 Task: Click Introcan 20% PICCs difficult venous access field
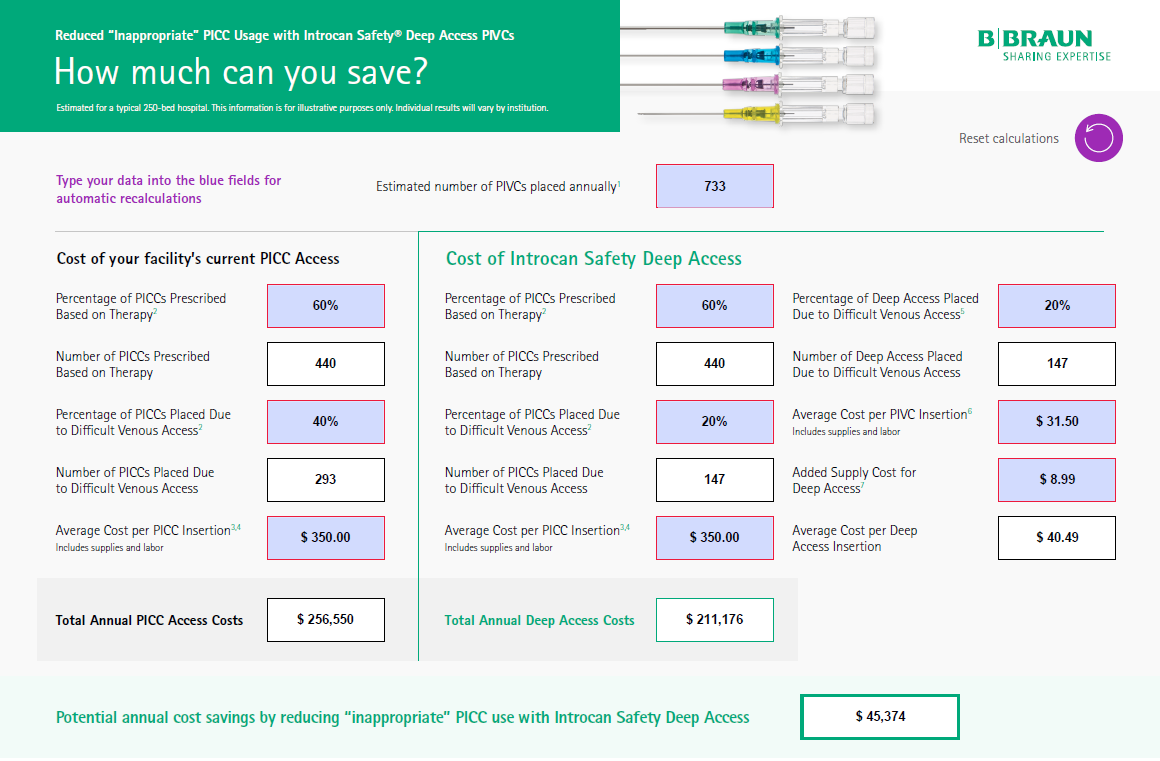[x=714, y=422]
